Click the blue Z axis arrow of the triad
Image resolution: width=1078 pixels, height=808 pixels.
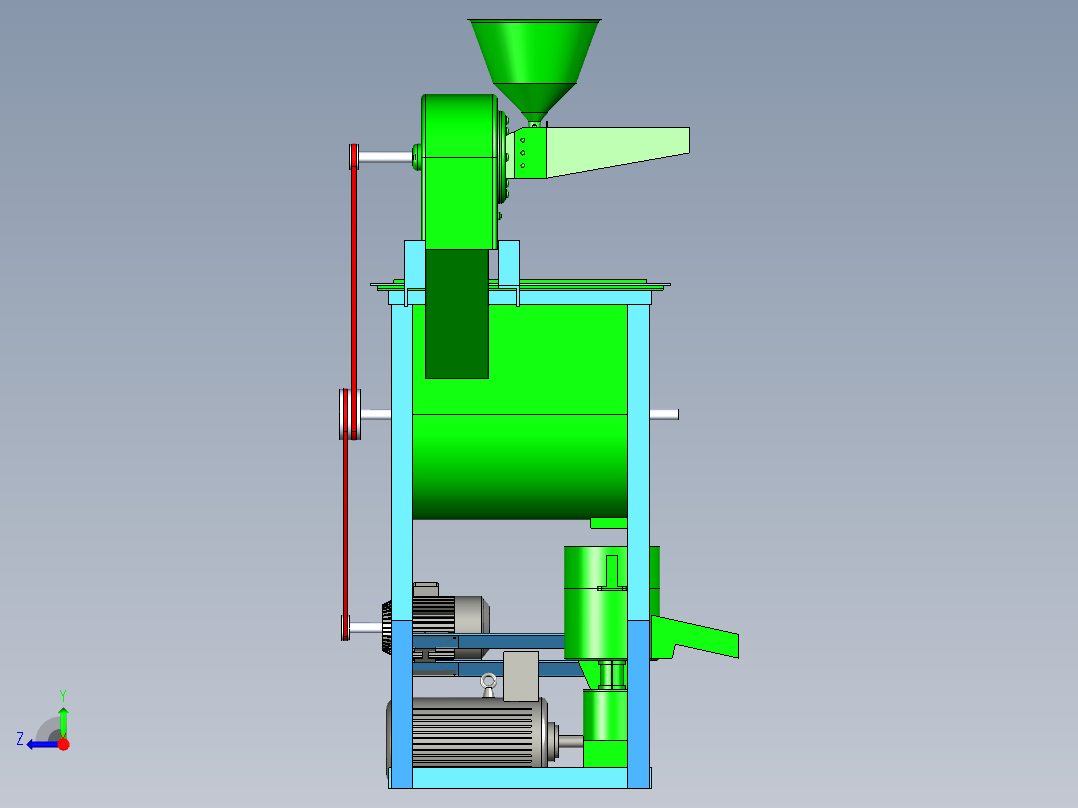tap(41, 744)
